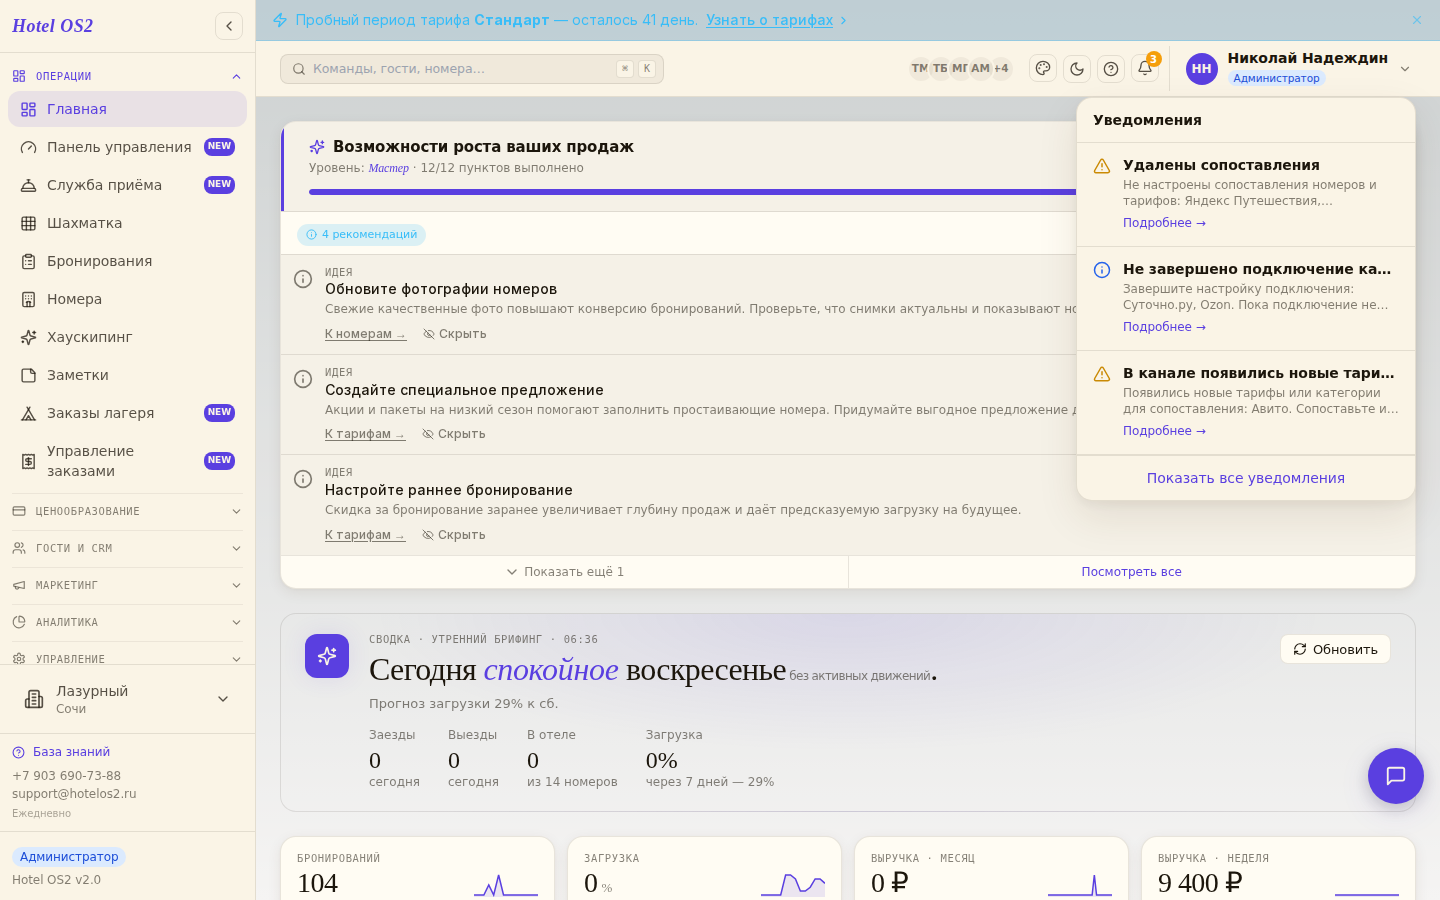
Task: Click К тарифам under раннее бронирование
Action: point(365,535)
